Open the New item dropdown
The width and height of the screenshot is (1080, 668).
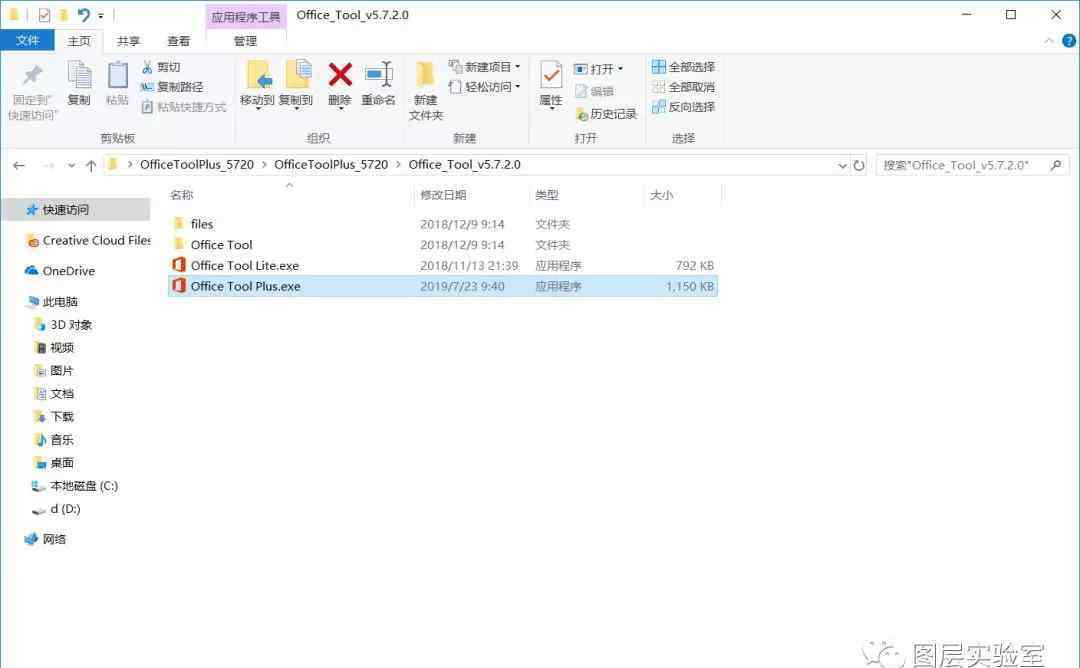click(x=484, y=67)
